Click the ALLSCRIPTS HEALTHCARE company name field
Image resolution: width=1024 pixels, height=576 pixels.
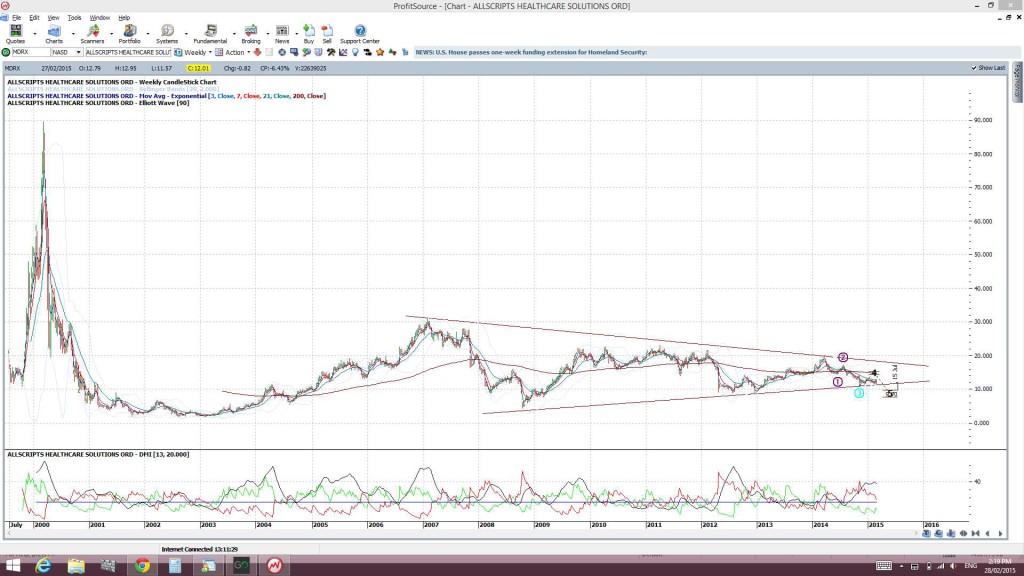[127, 52]
